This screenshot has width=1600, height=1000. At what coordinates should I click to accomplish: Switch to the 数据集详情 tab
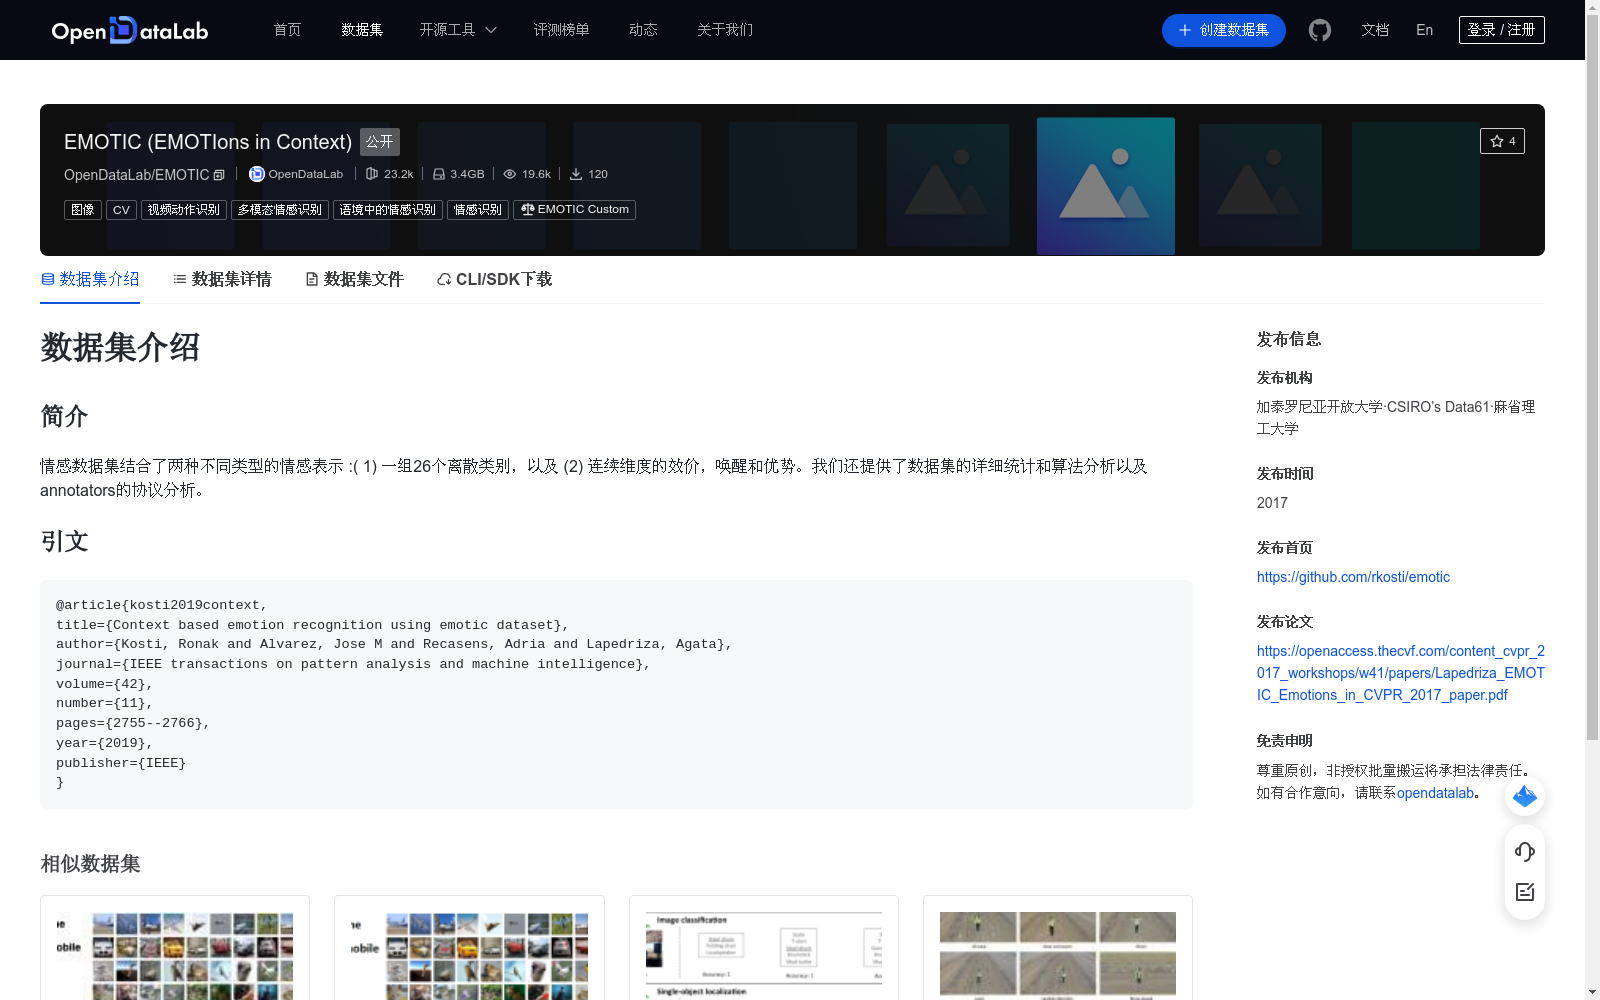pyautogui.click(x=222, y=279)
